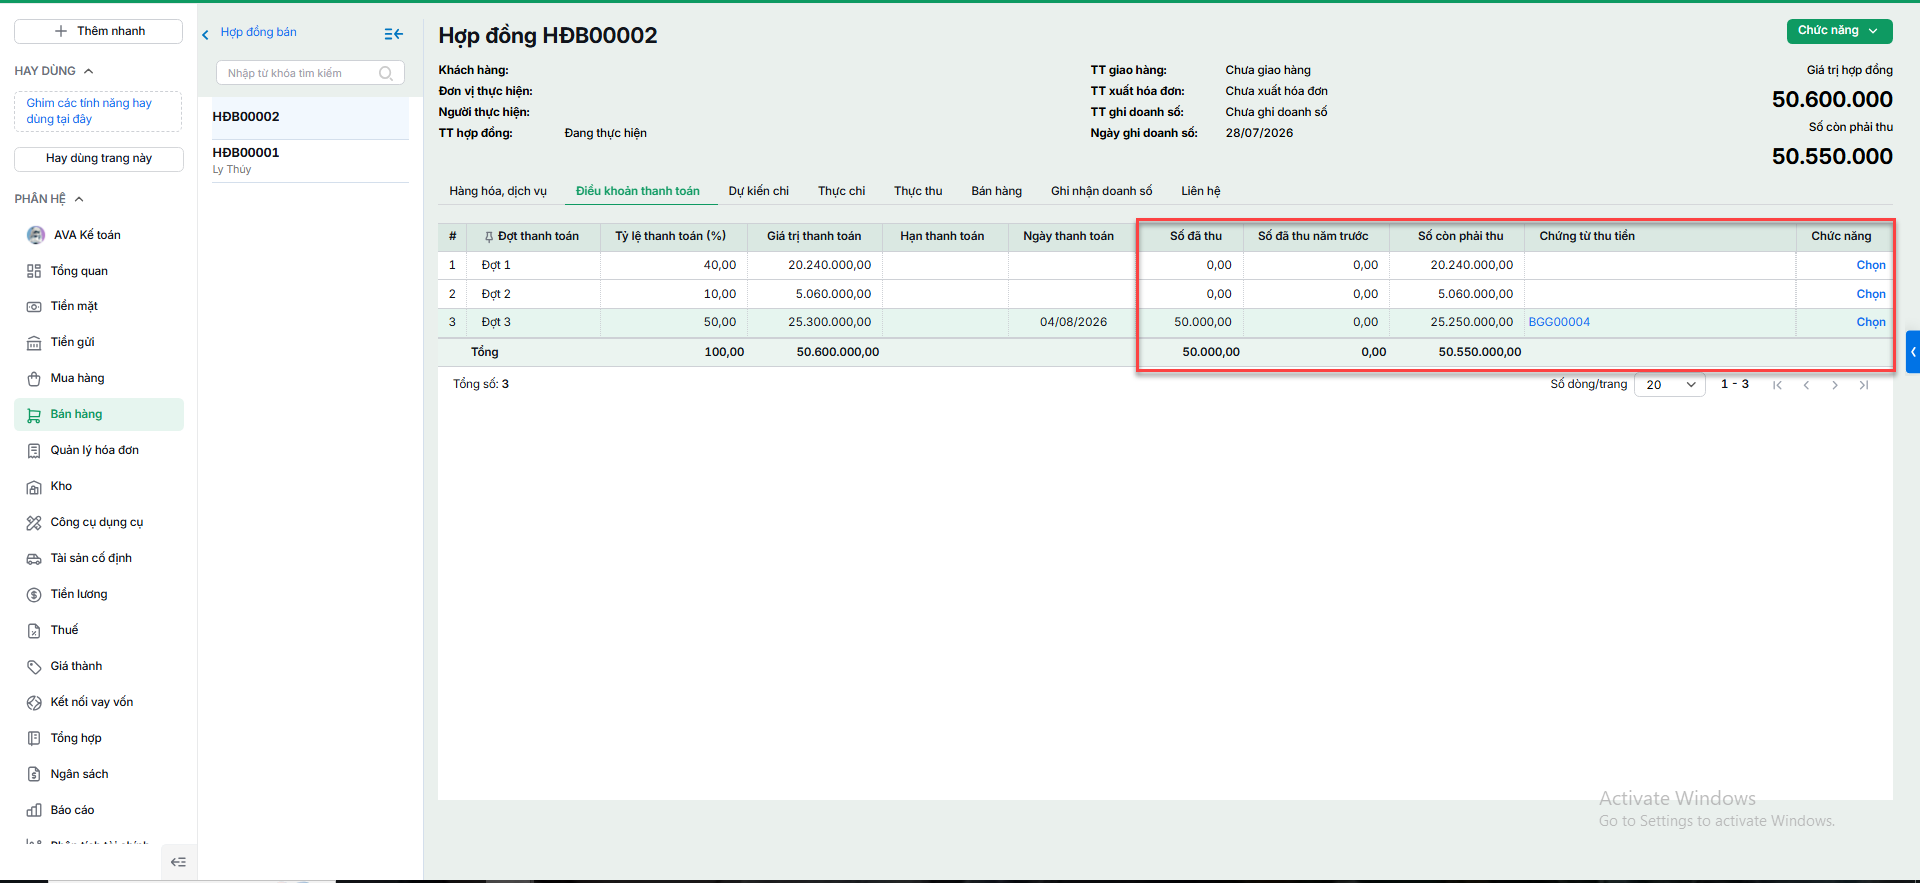Open the Thuế tax icon
Screen dimensions: 1920x883
coord(34,631)
